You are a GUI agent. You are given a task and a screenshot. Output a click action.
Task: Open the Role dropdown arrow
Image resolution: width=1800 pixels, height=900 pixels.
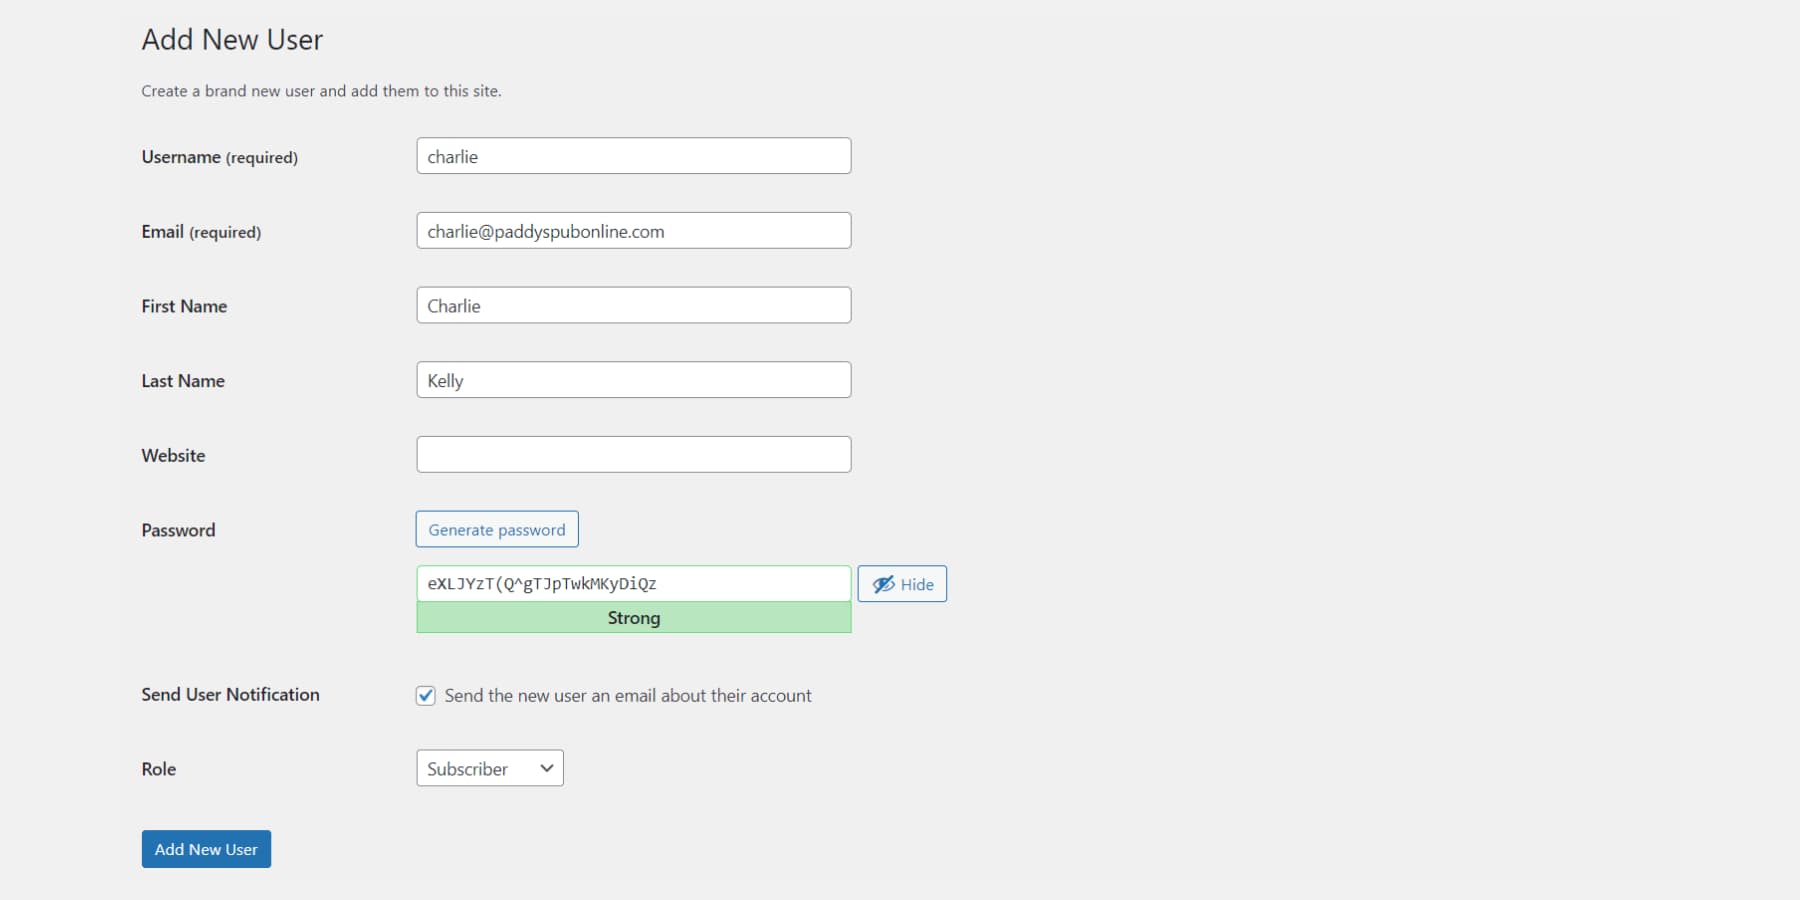(x=546, y=768)
